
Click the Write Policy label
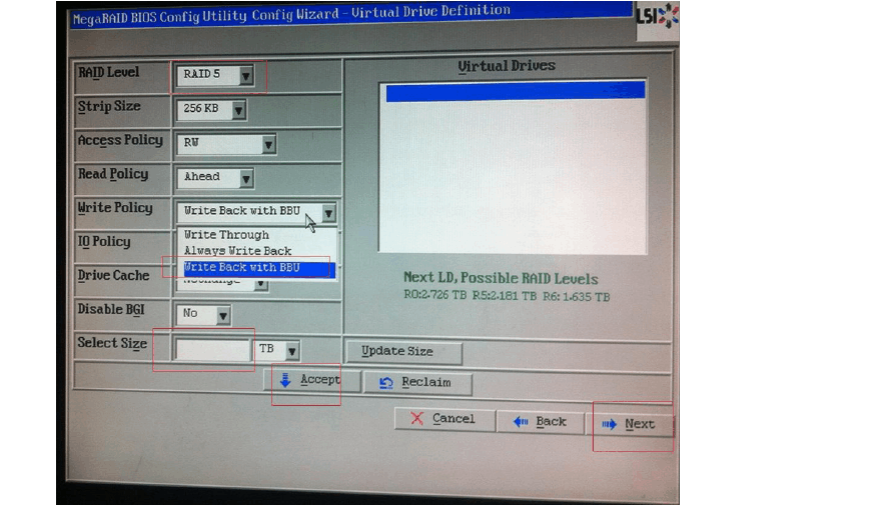115,208
